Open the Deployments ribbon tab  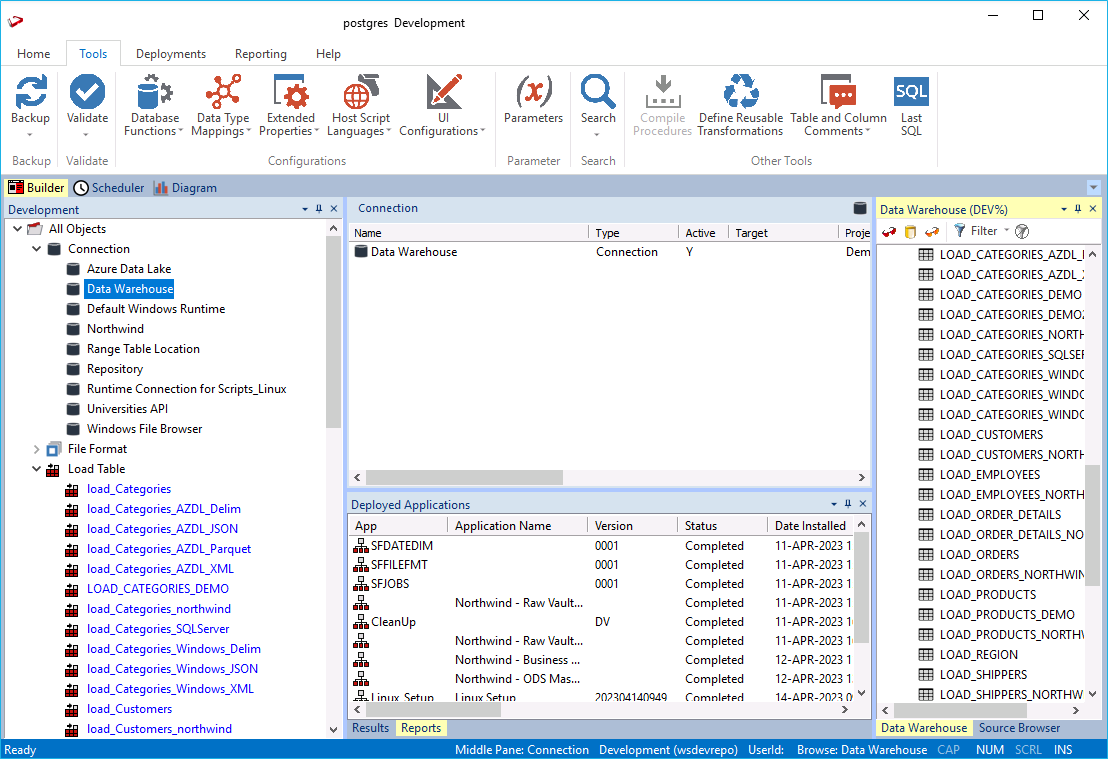[171, 54]
